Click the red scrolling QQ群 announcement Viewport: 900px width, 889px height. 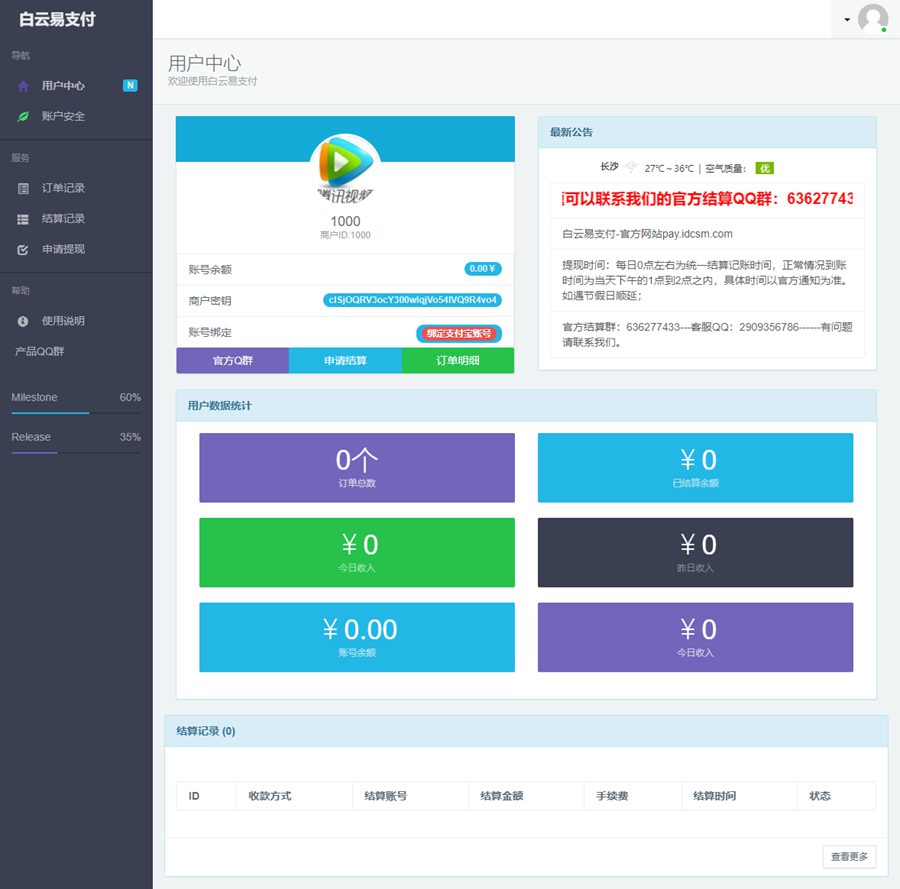707,199
